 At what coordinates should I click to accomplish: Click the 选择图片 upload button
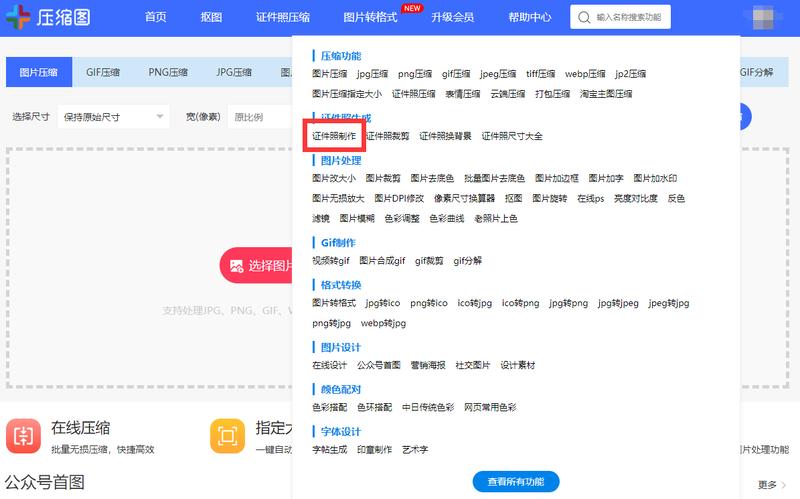tap(256, 265)
